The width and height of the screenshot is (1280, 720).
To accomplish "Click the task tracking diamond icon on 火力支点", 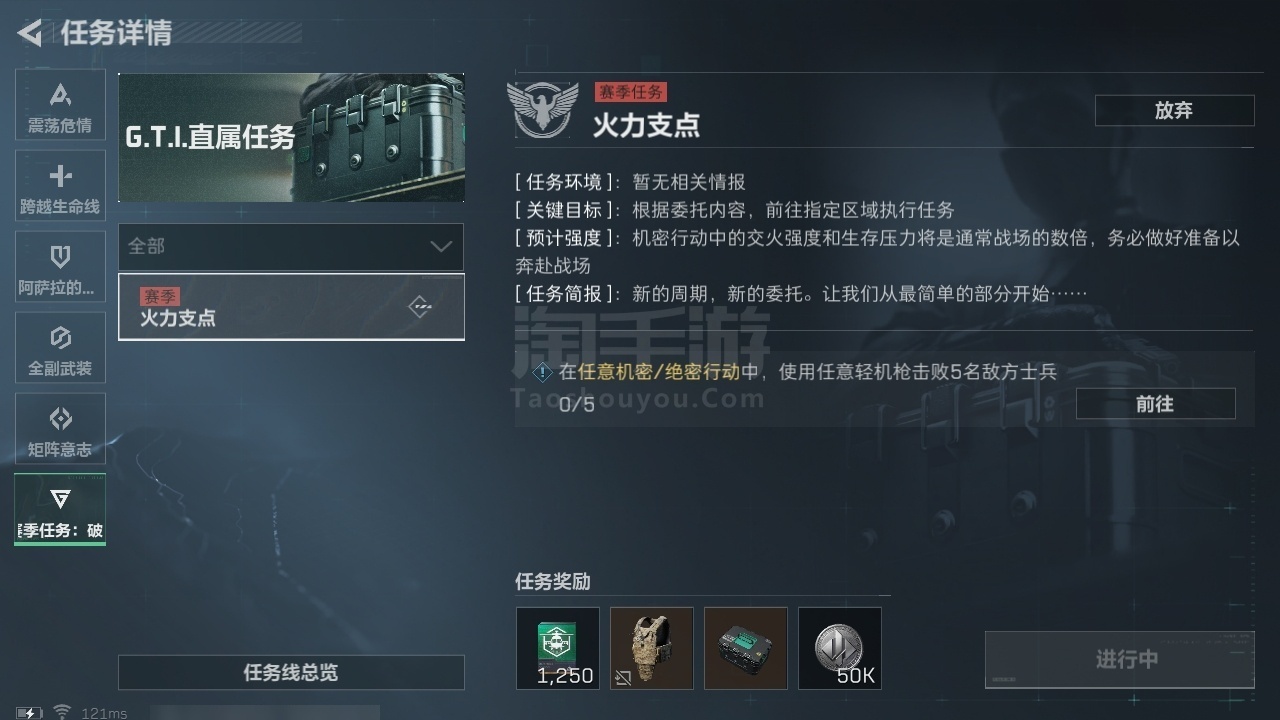I will 420,307.
